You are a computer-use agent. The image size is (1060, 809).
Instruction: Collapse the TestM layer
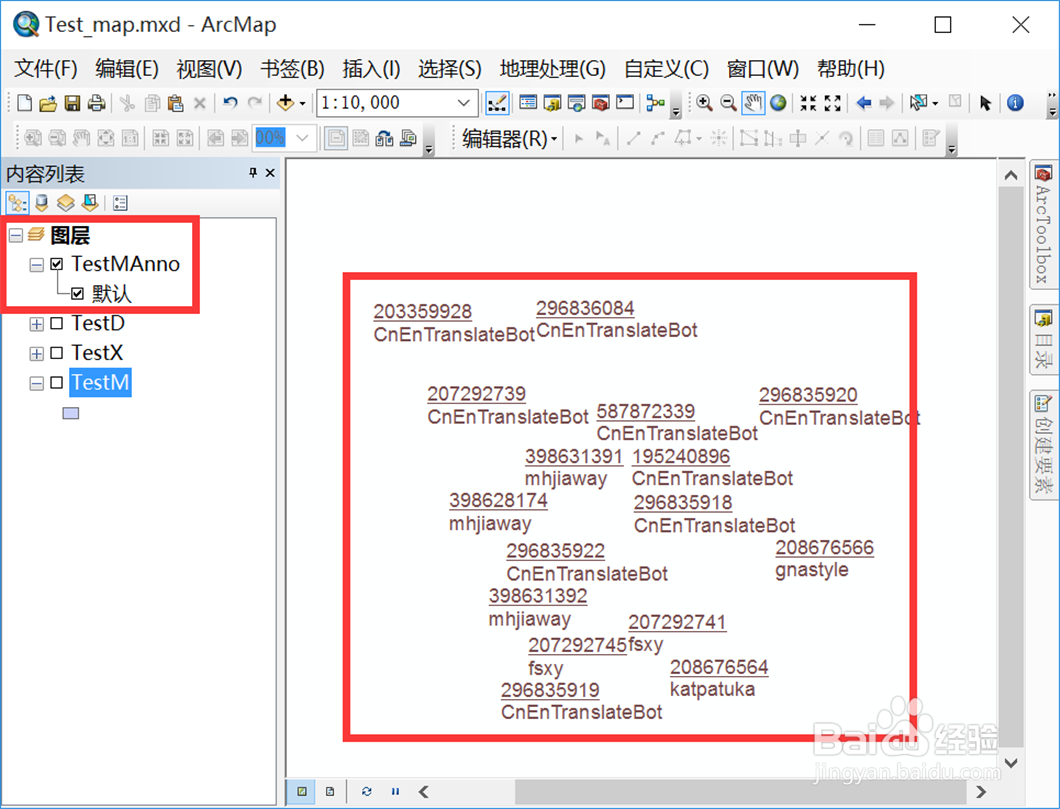click(x=37, y=383)
